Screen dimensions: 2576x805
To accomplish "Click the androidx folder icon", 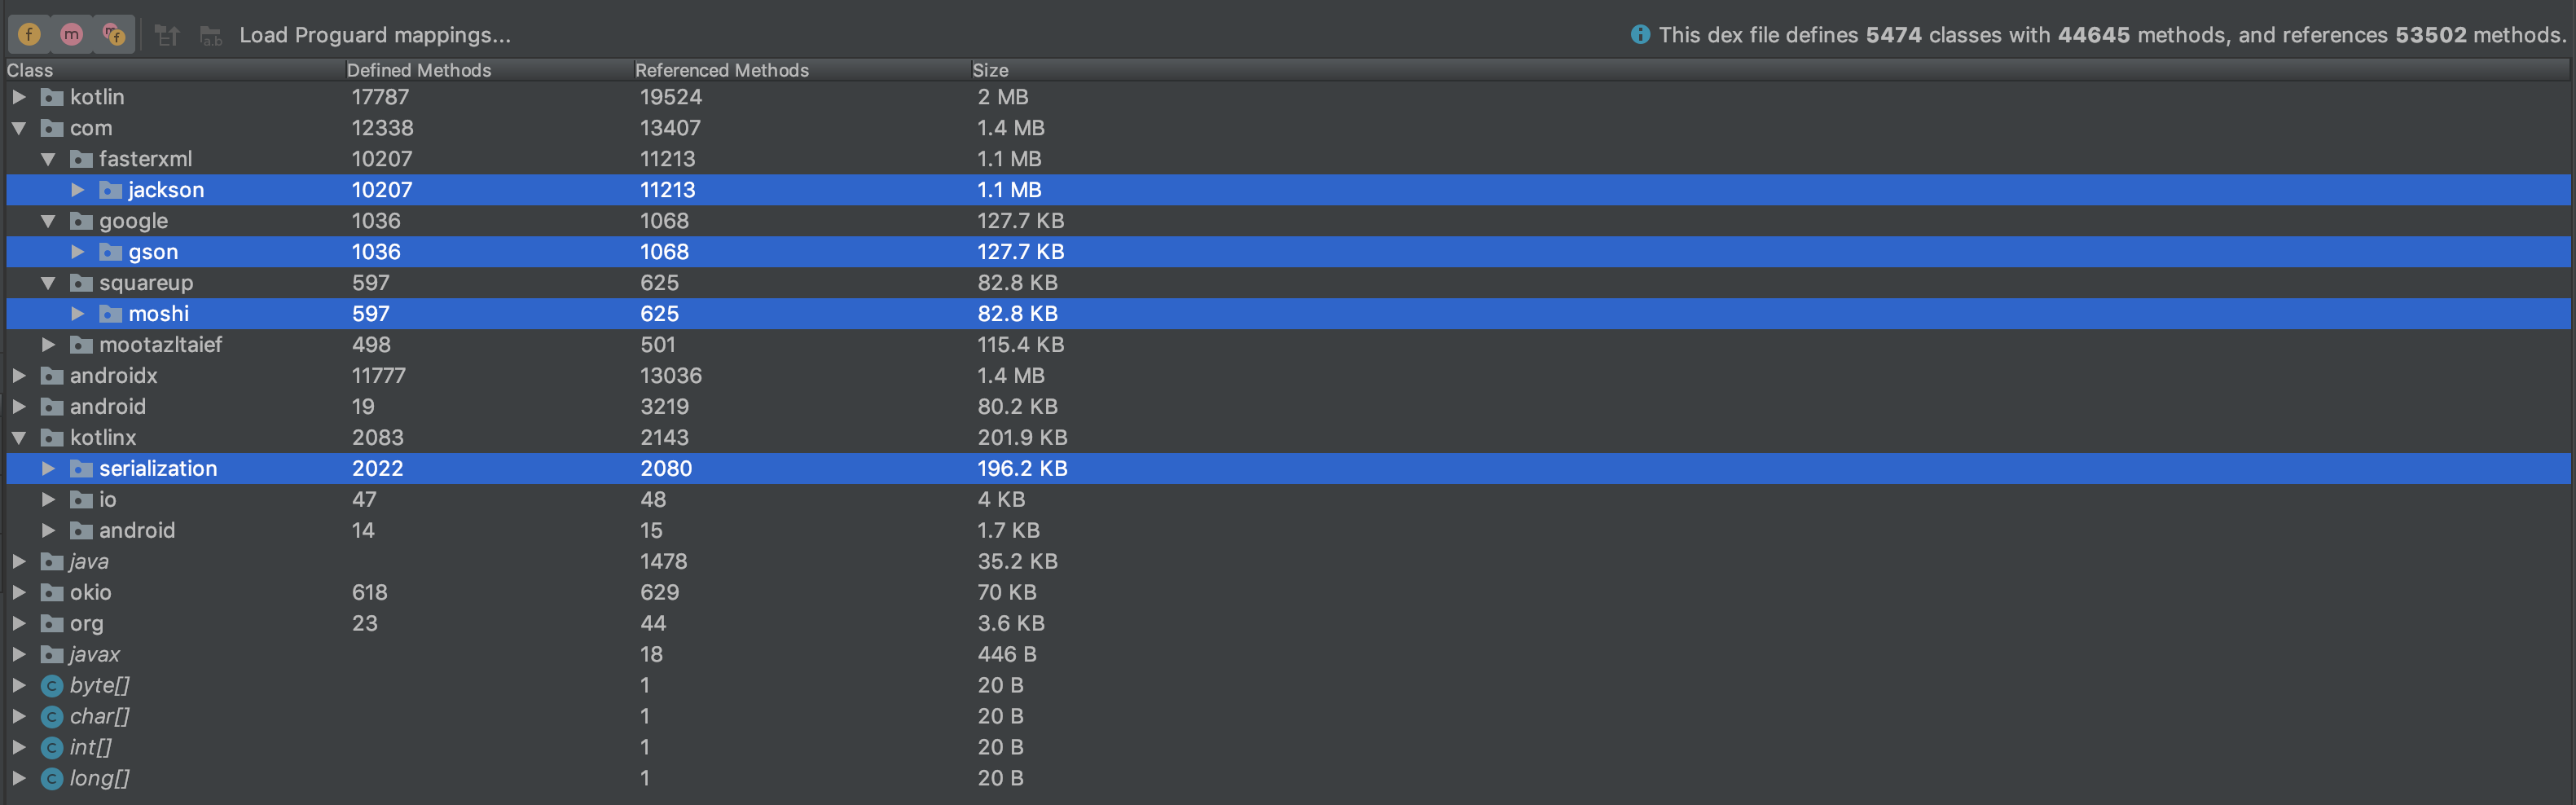I will click(x=52, y=376).
